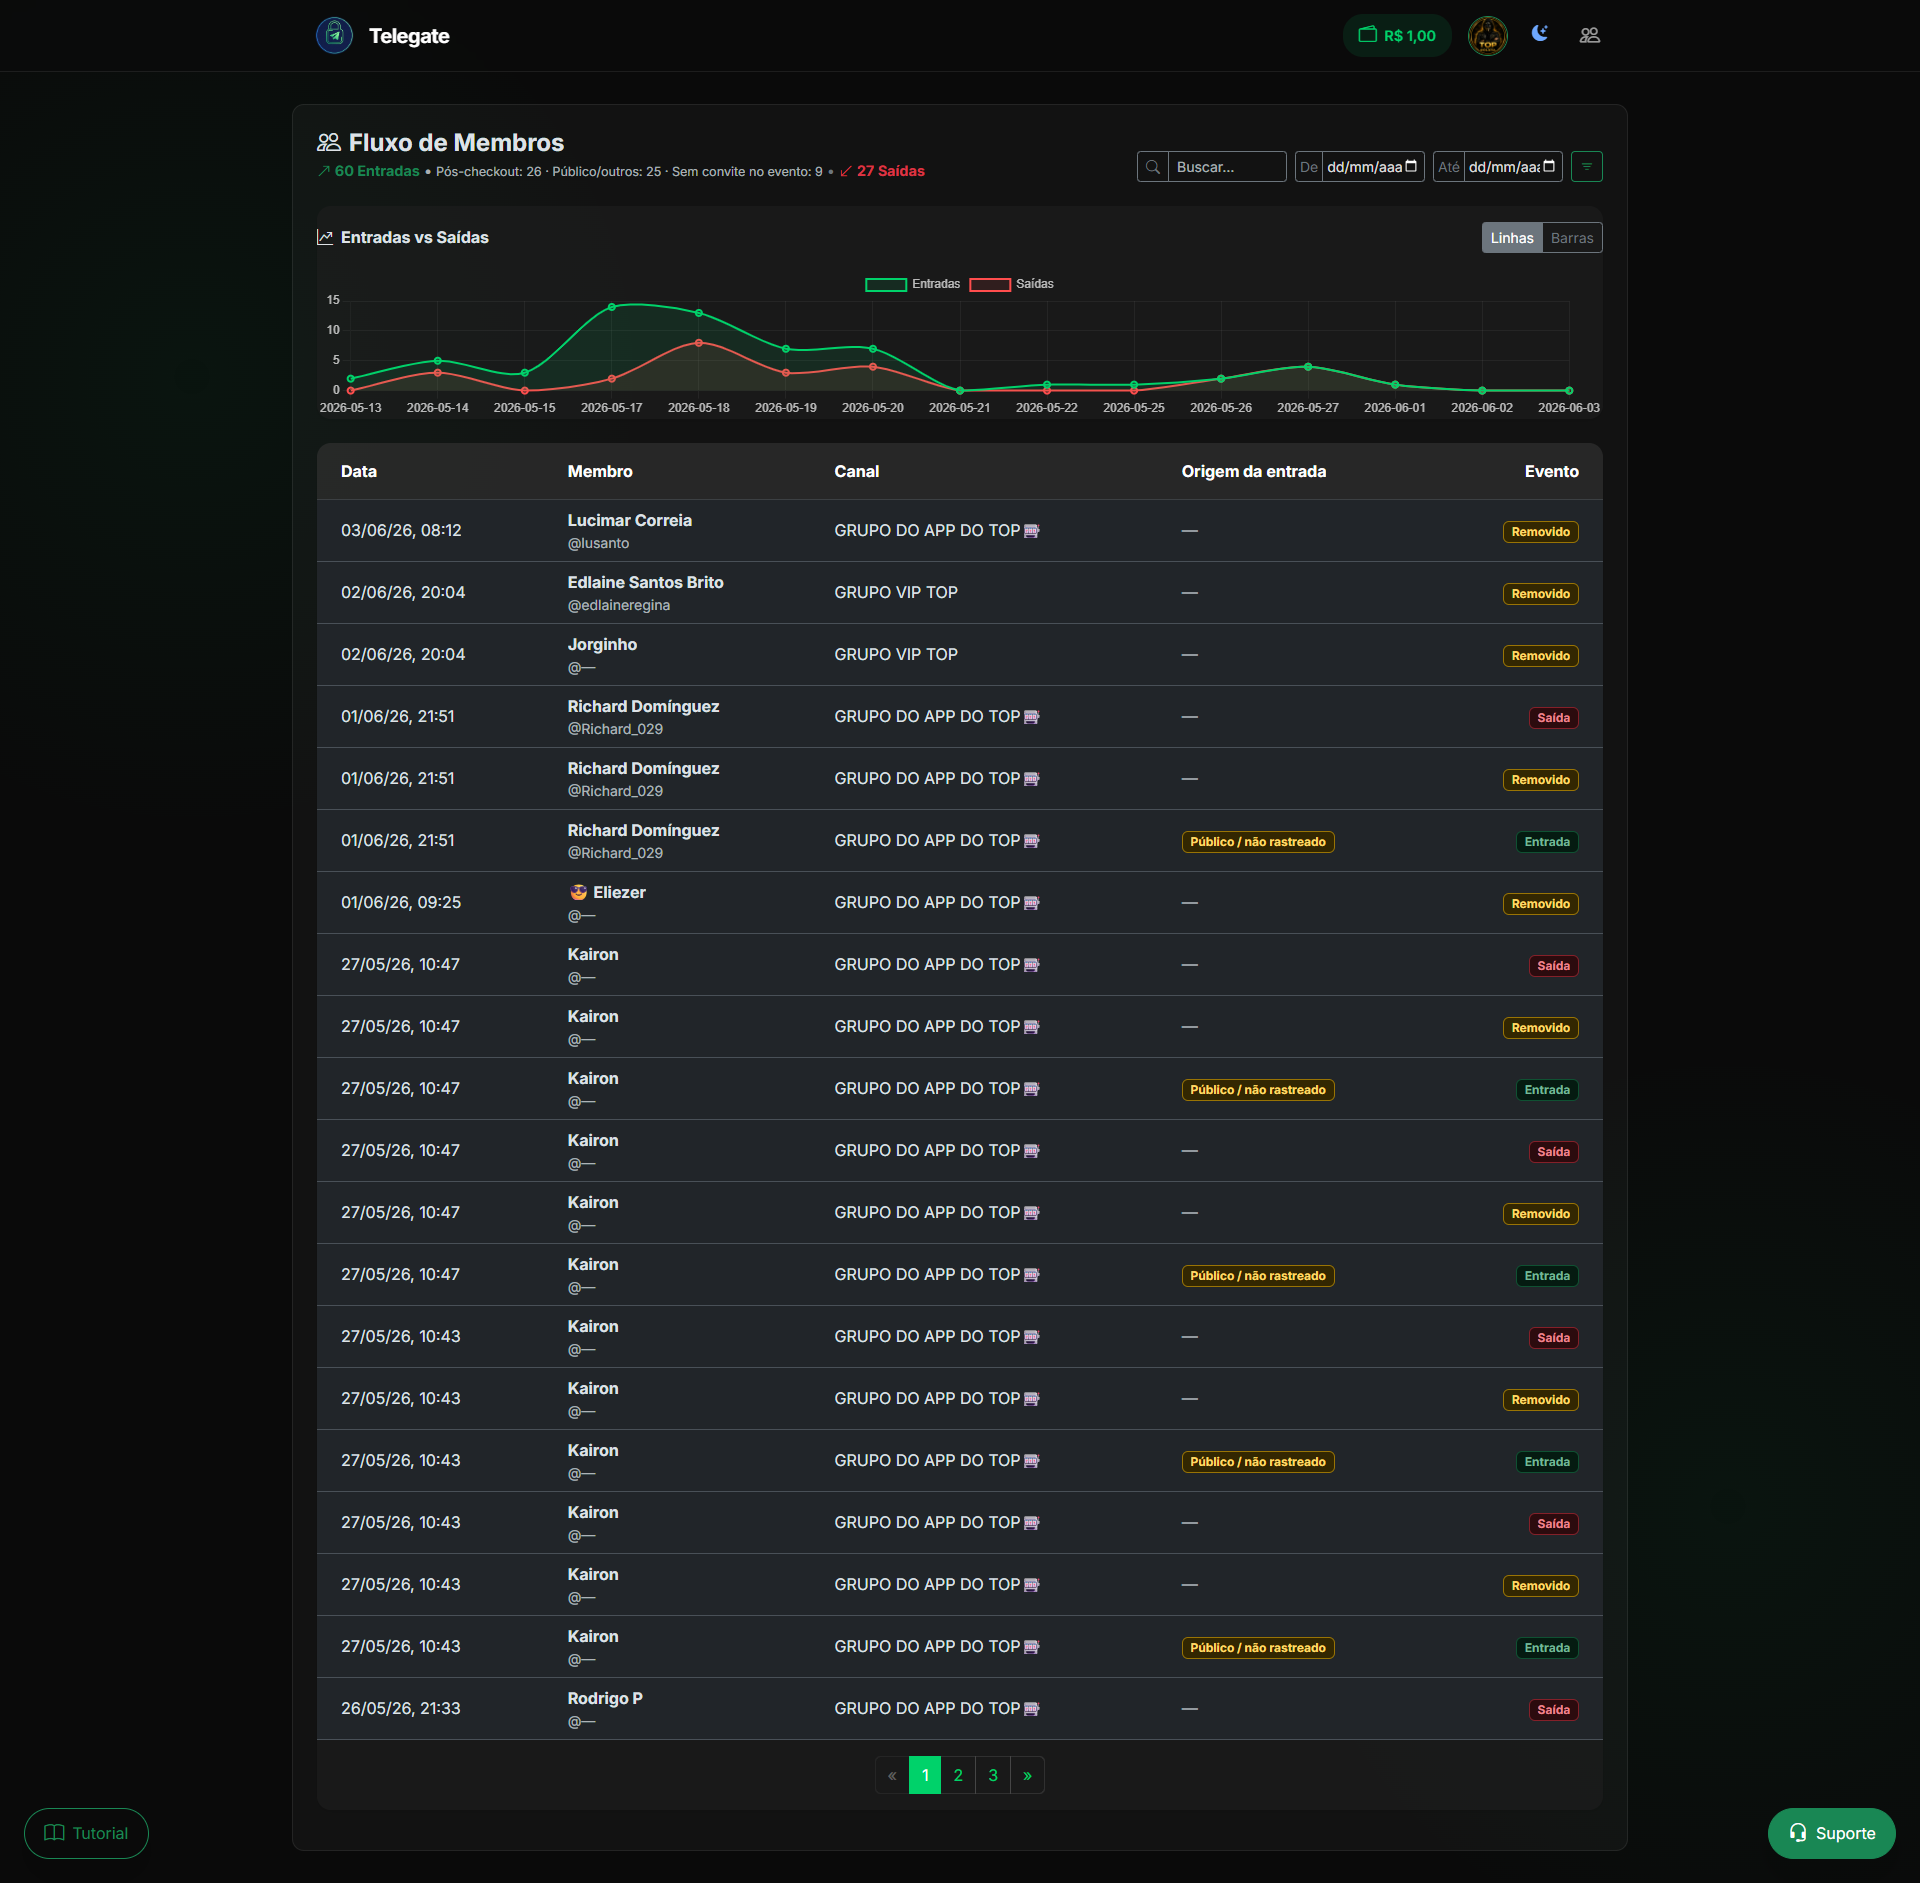Open the R$ 1,00 wallet balance
The image size is (1920, 1883).
1397,35
